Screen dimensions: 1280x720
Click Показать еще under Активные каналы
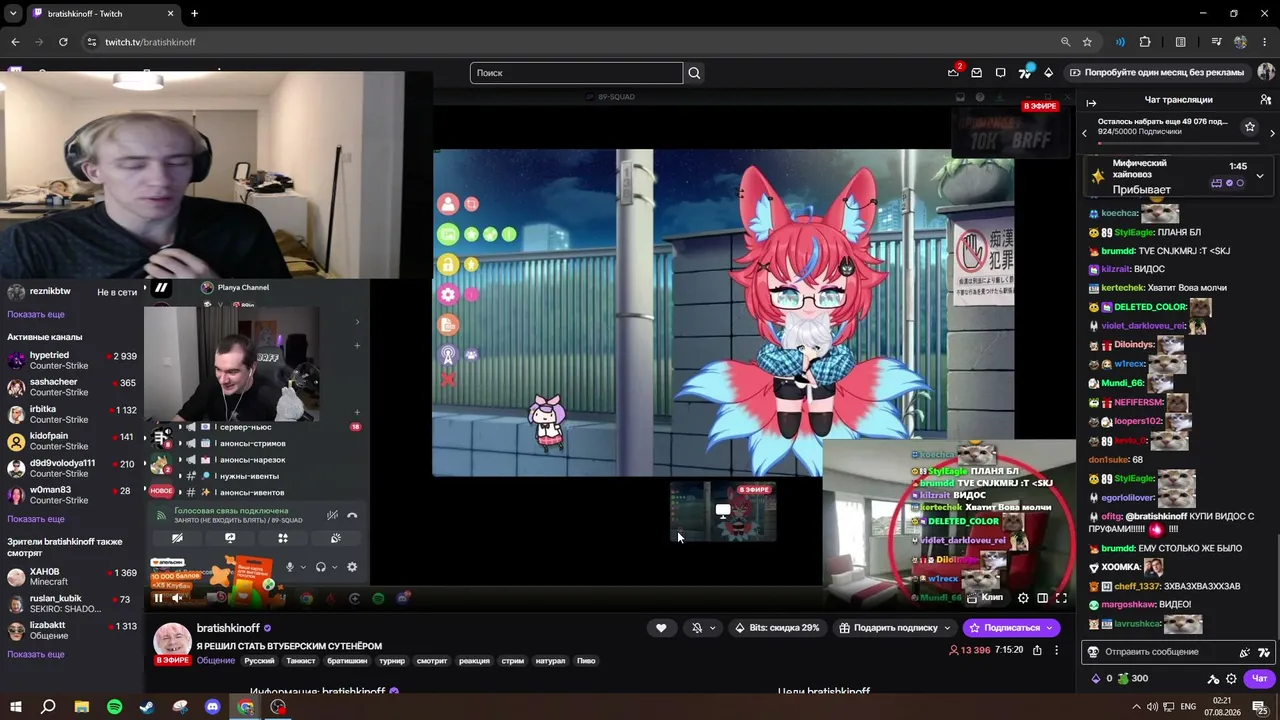(x=36, y=519)
